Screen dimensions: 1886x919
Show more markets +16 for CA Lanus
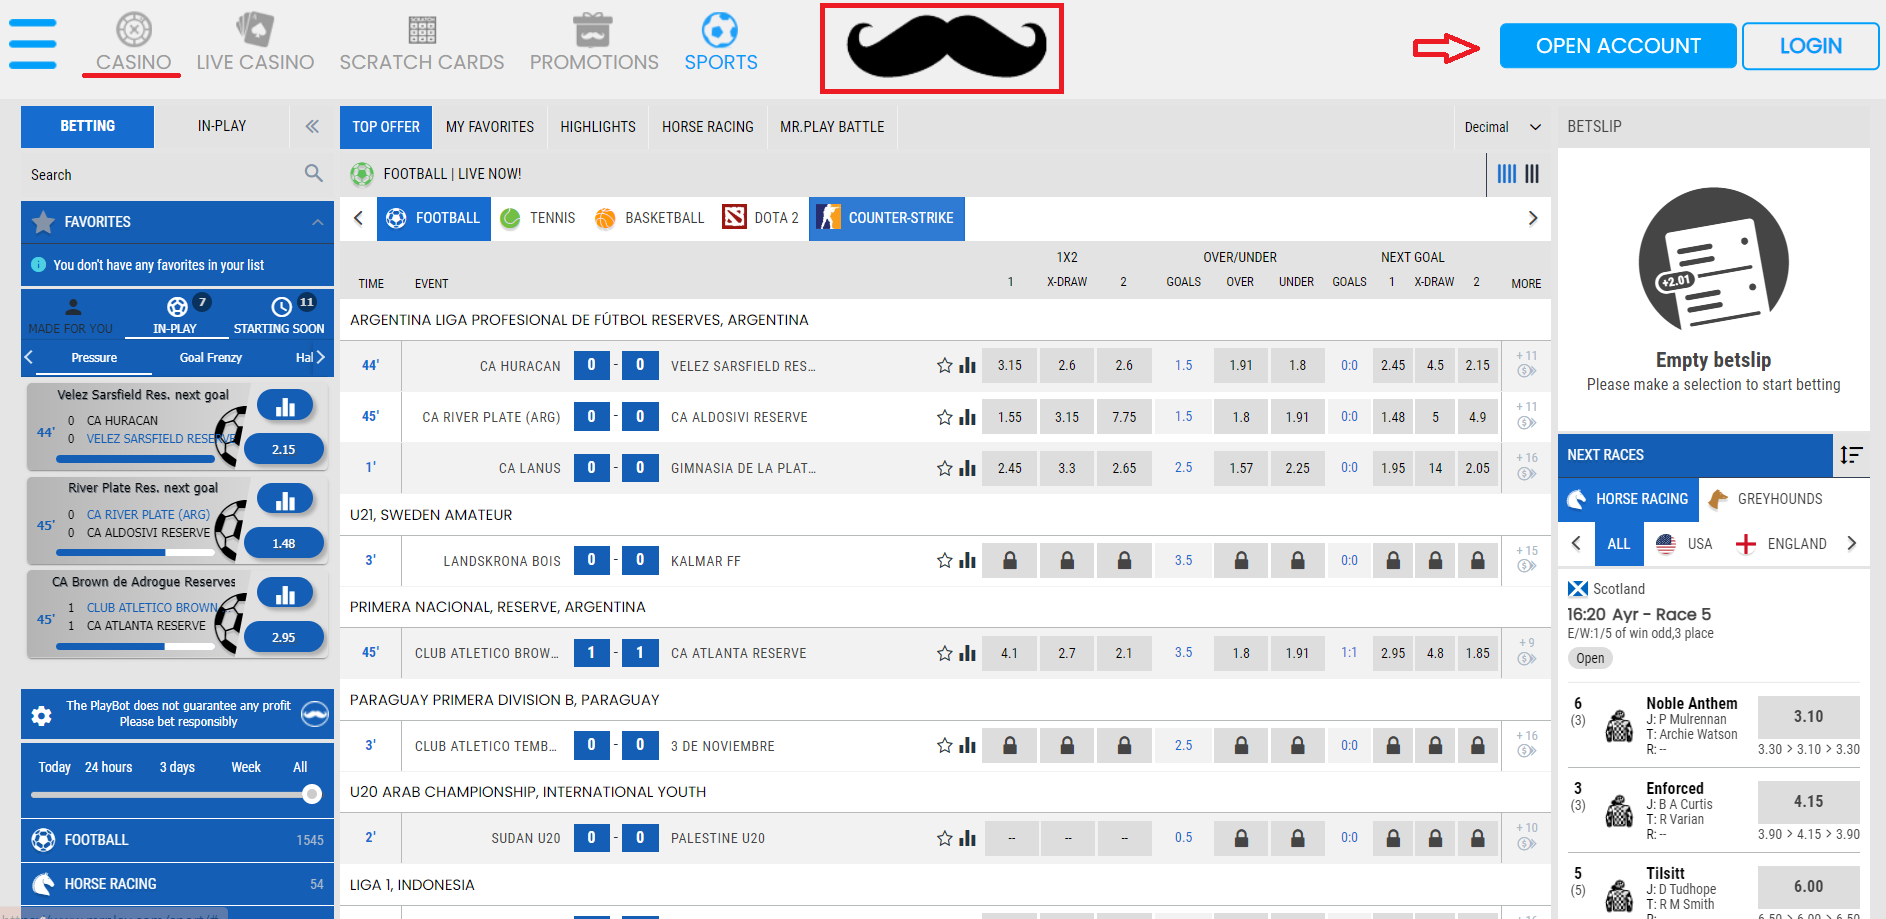[1526, 466]
